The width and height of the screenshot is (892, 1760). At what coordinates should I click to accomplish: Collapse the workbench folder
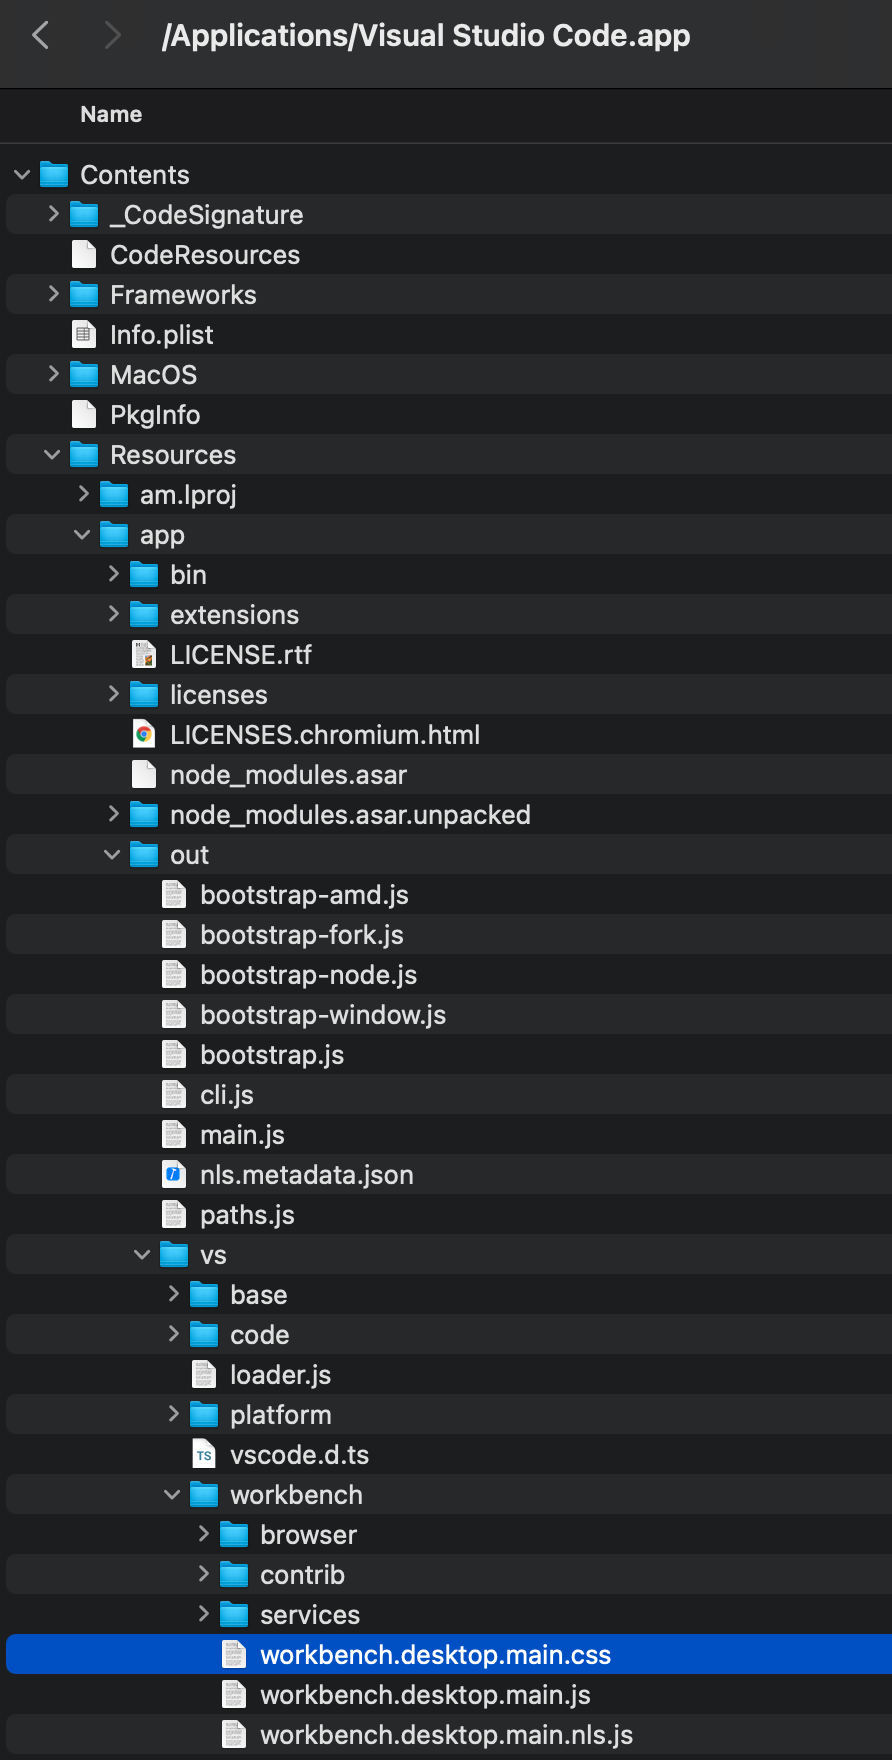click(x=172, y=1495)
